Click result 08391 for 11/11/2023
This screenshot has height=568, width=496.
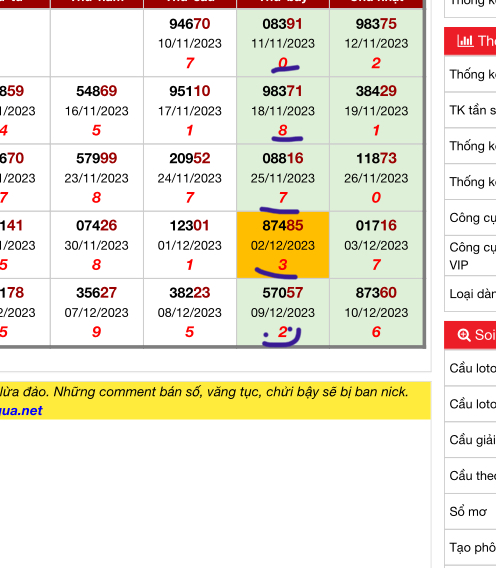tap(283, 24)
